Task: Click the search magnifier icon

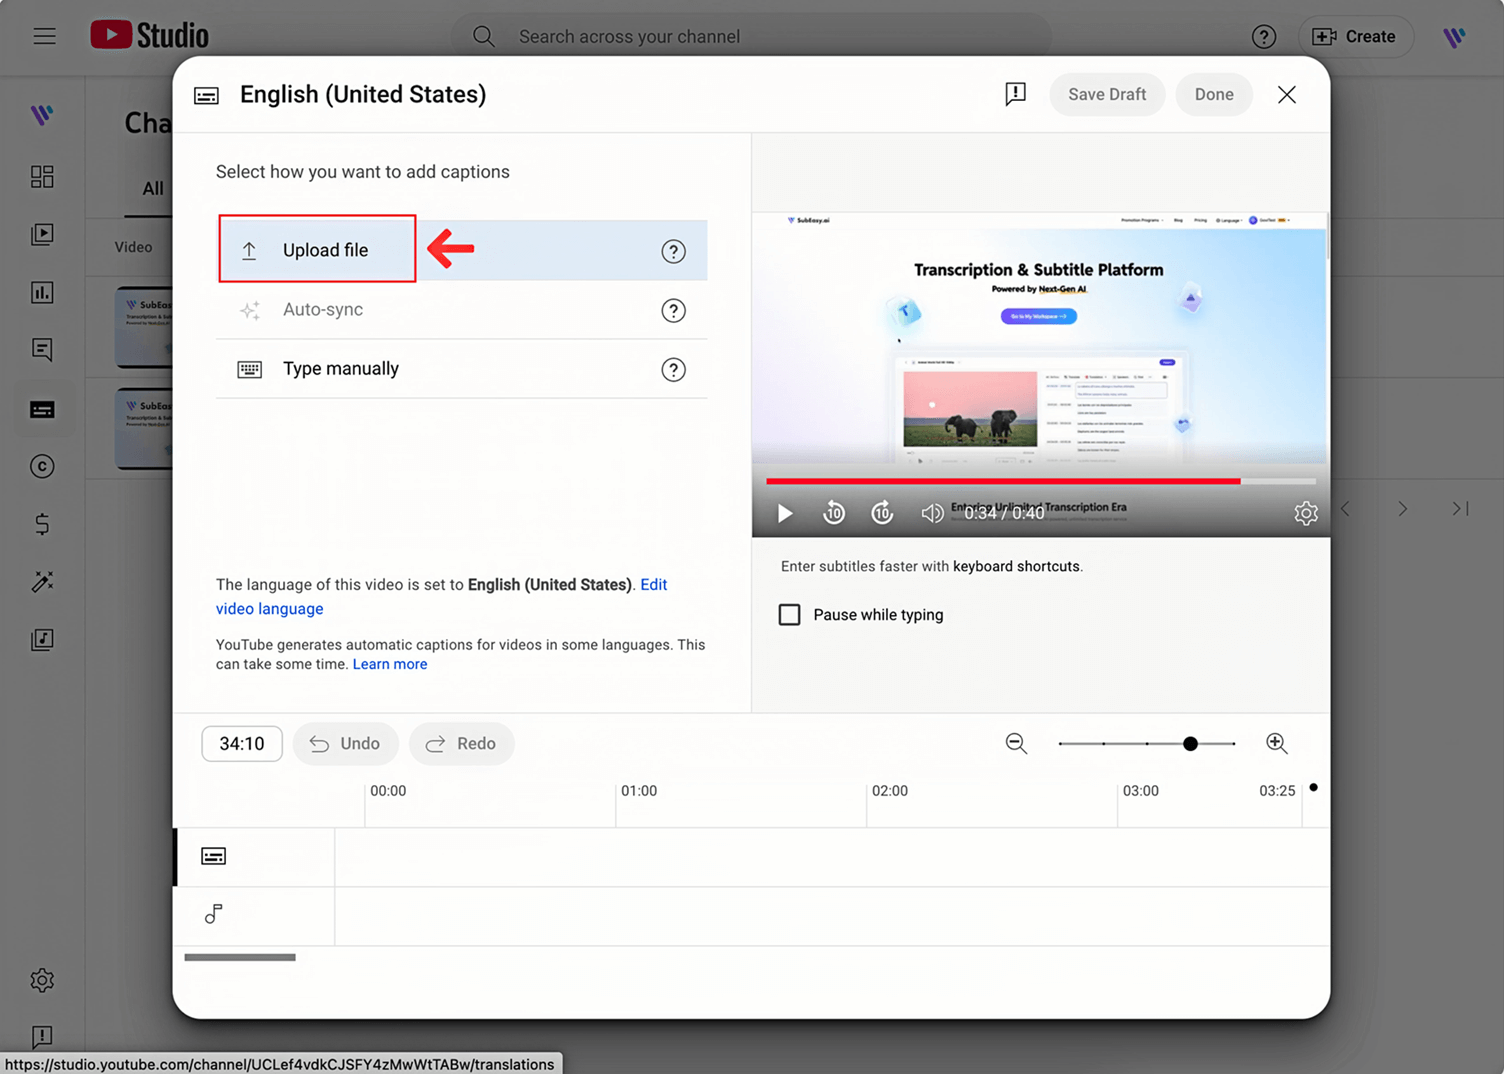Action: [483, 36]
